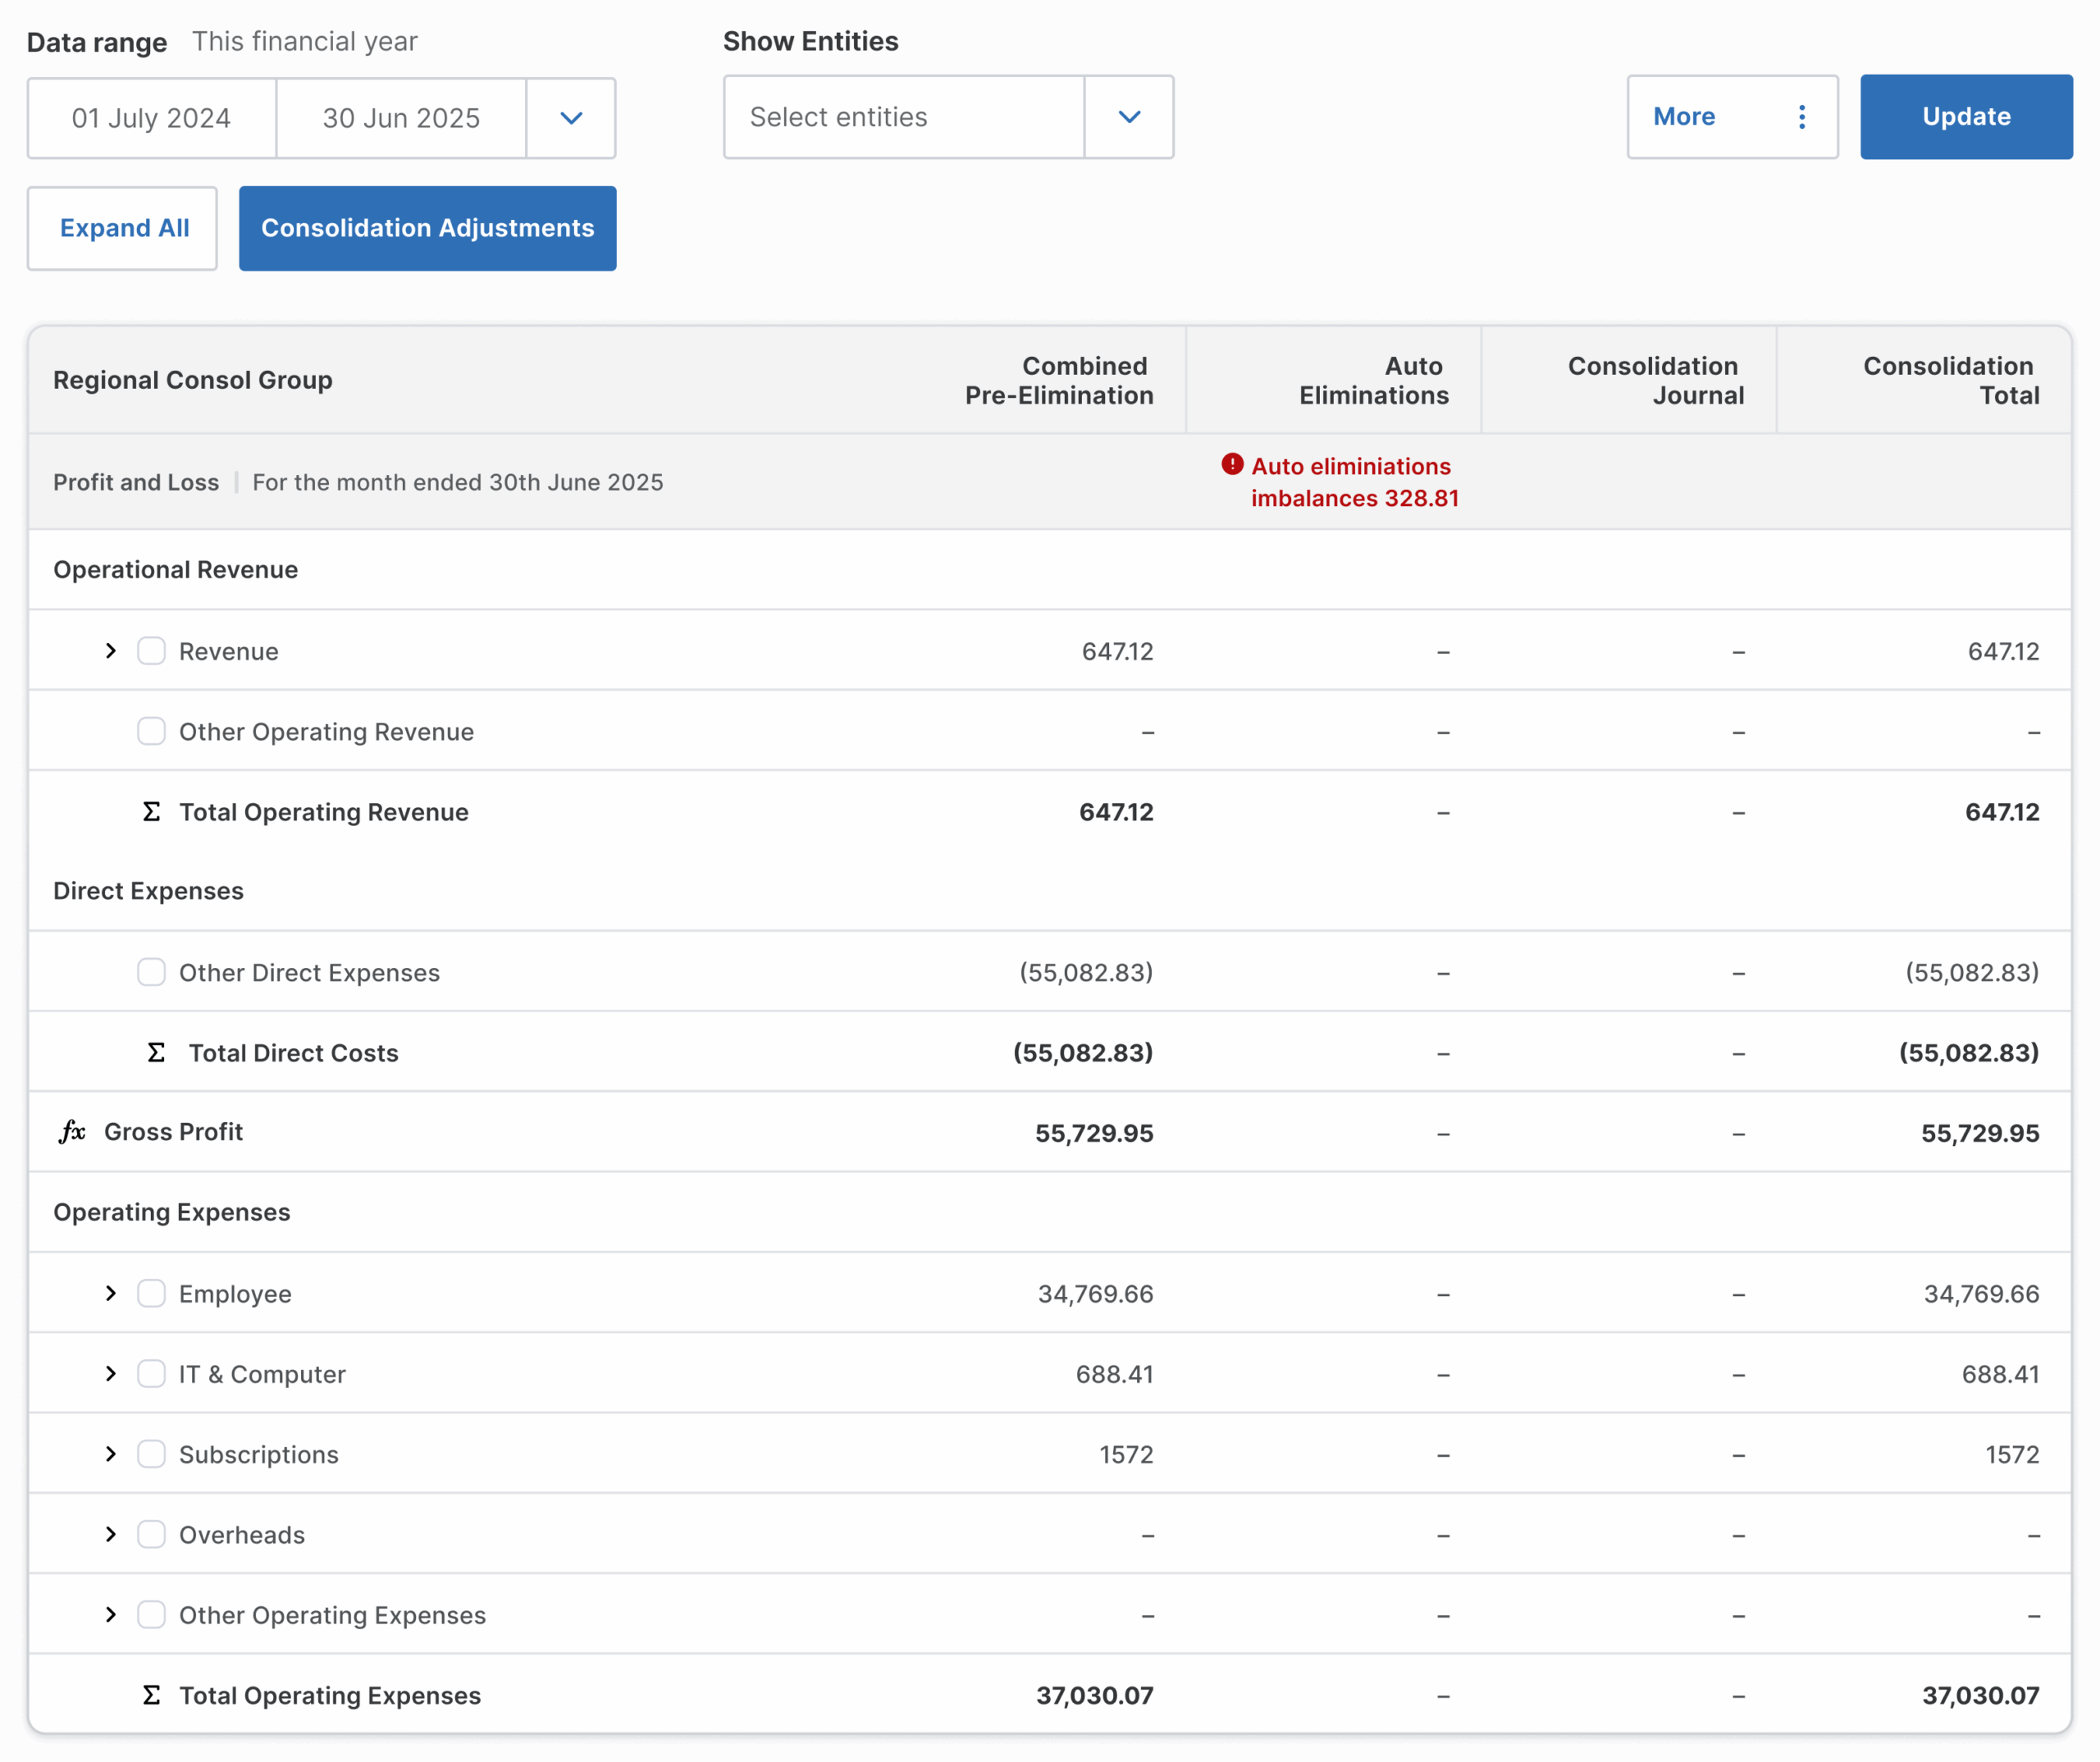This screenshot has height=1762, width=2100.
Task: Click the 01 July 2024 start date field
Action: click(152, 118)
